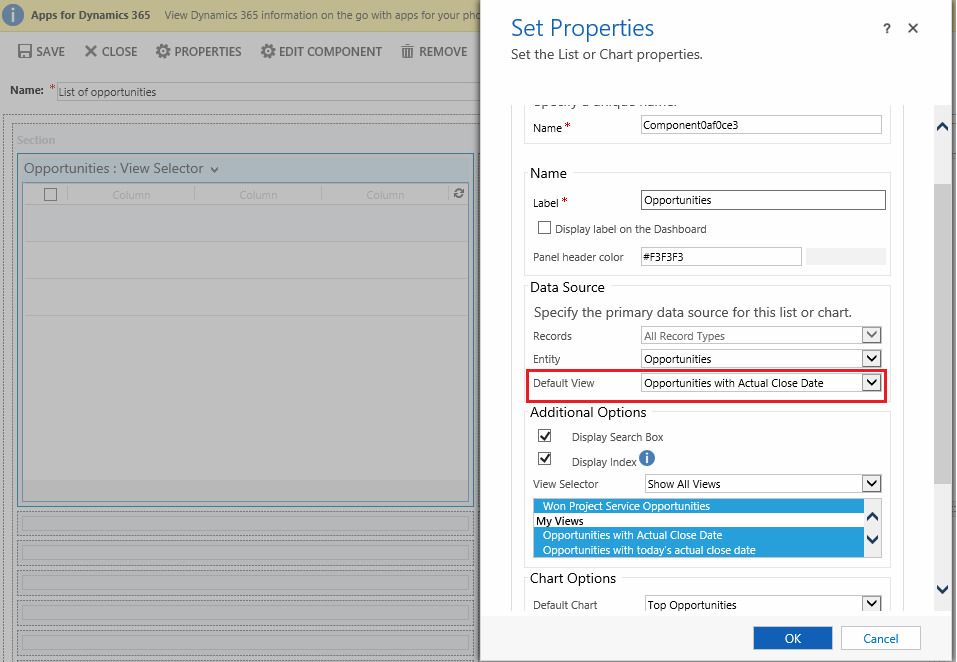Click the dashboard Name field
The width and height of the screenshot is (957, 662).
point(269,92)
